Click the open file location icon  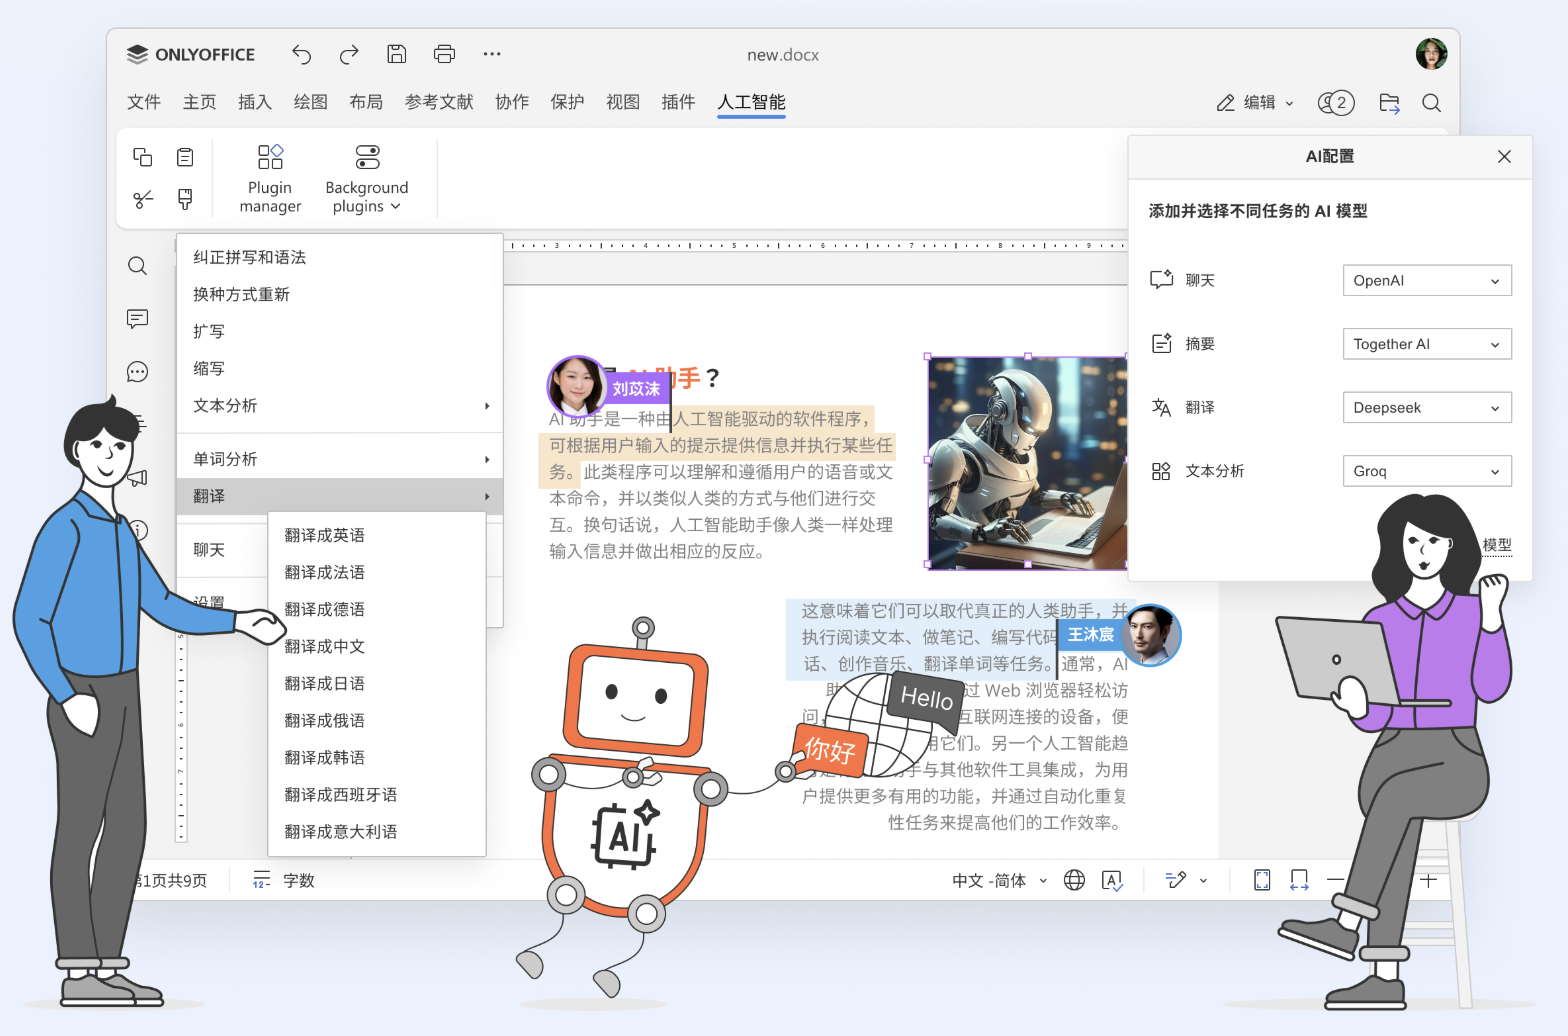[x=1389, y=102]
